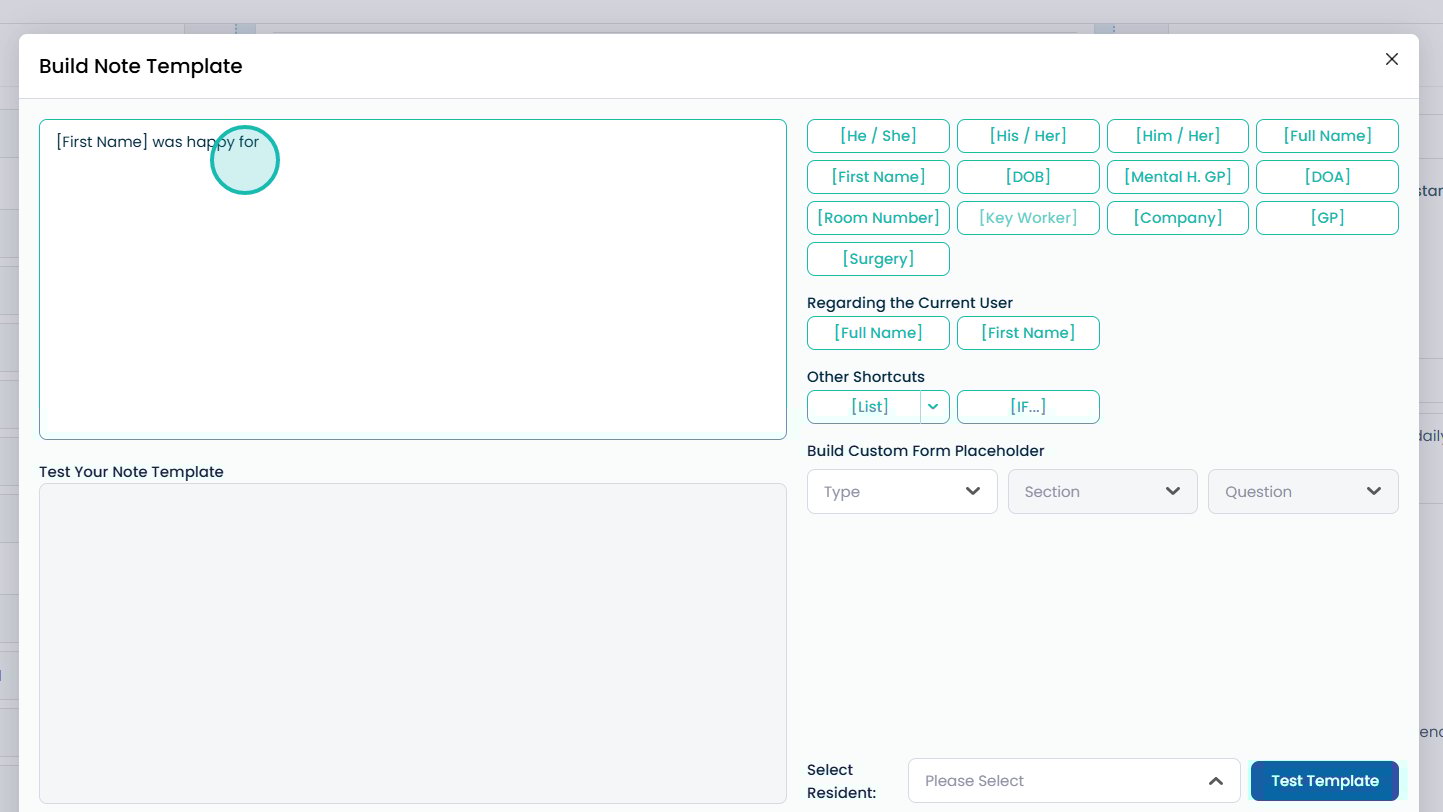Click the [Him / Her] placeholder button

[x=1177, y=136]
